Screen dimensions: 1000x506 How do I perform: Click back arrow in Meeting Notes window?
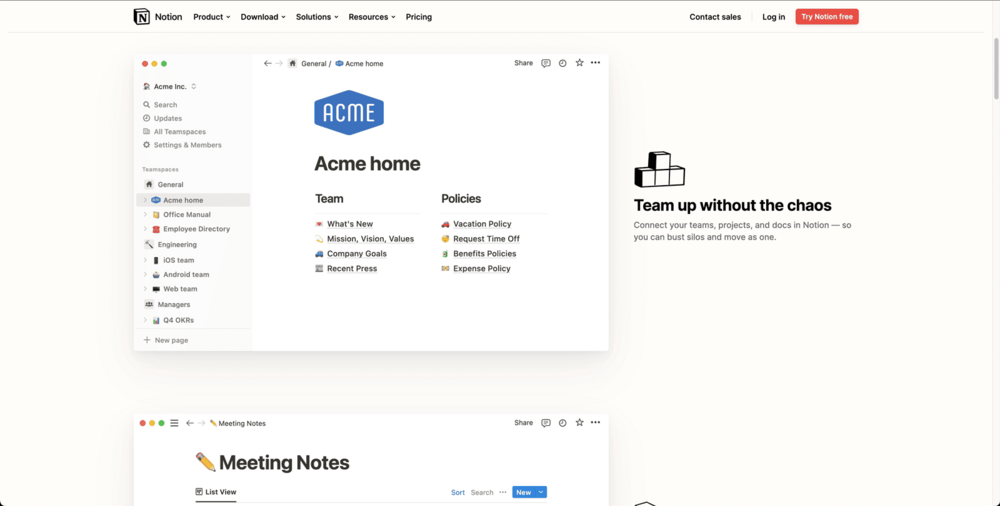(189, 423)
